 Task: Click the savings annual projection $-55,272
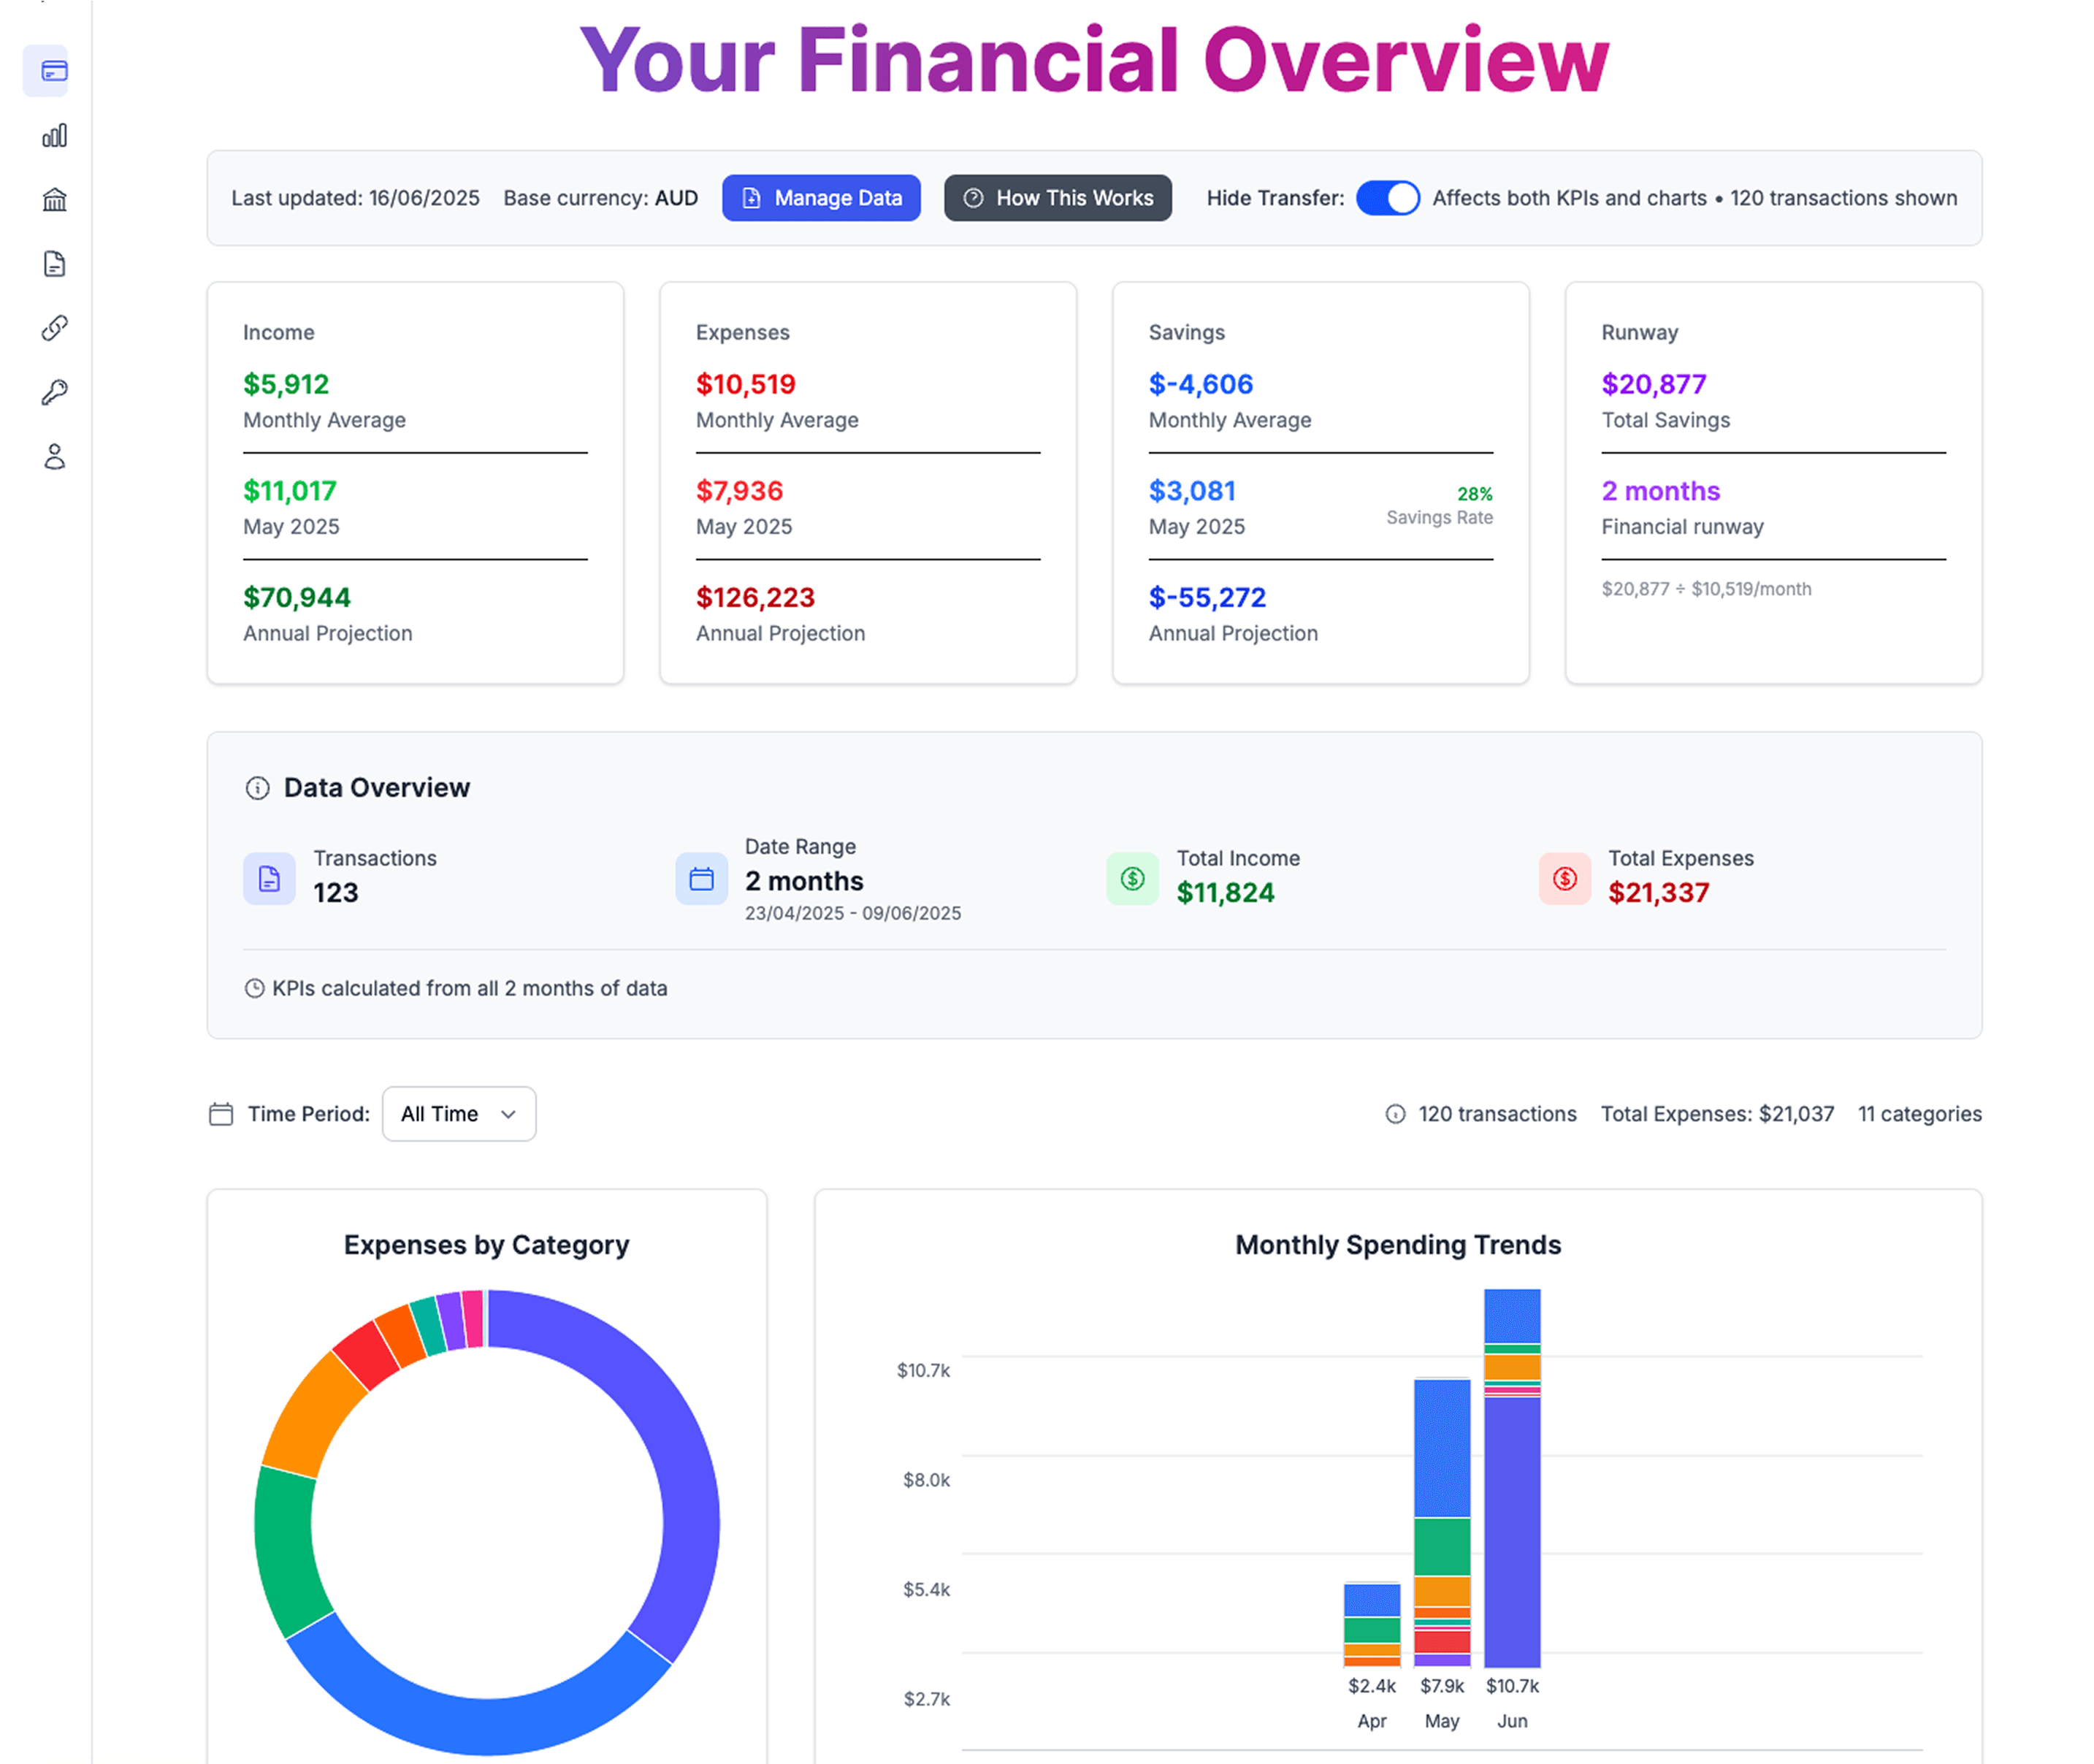click(1208, 598)
